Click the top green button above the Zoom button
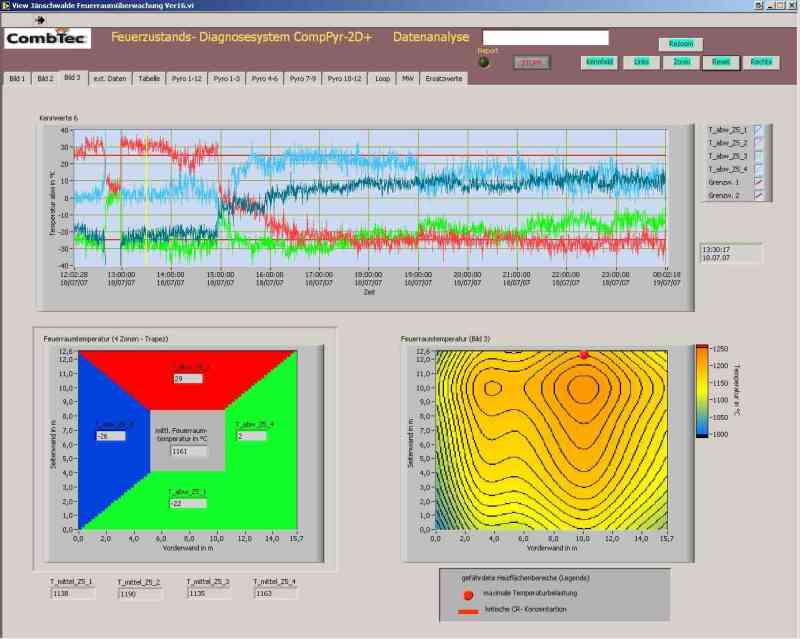This screenshot has width=800, height=639. (x=681, y=44)
